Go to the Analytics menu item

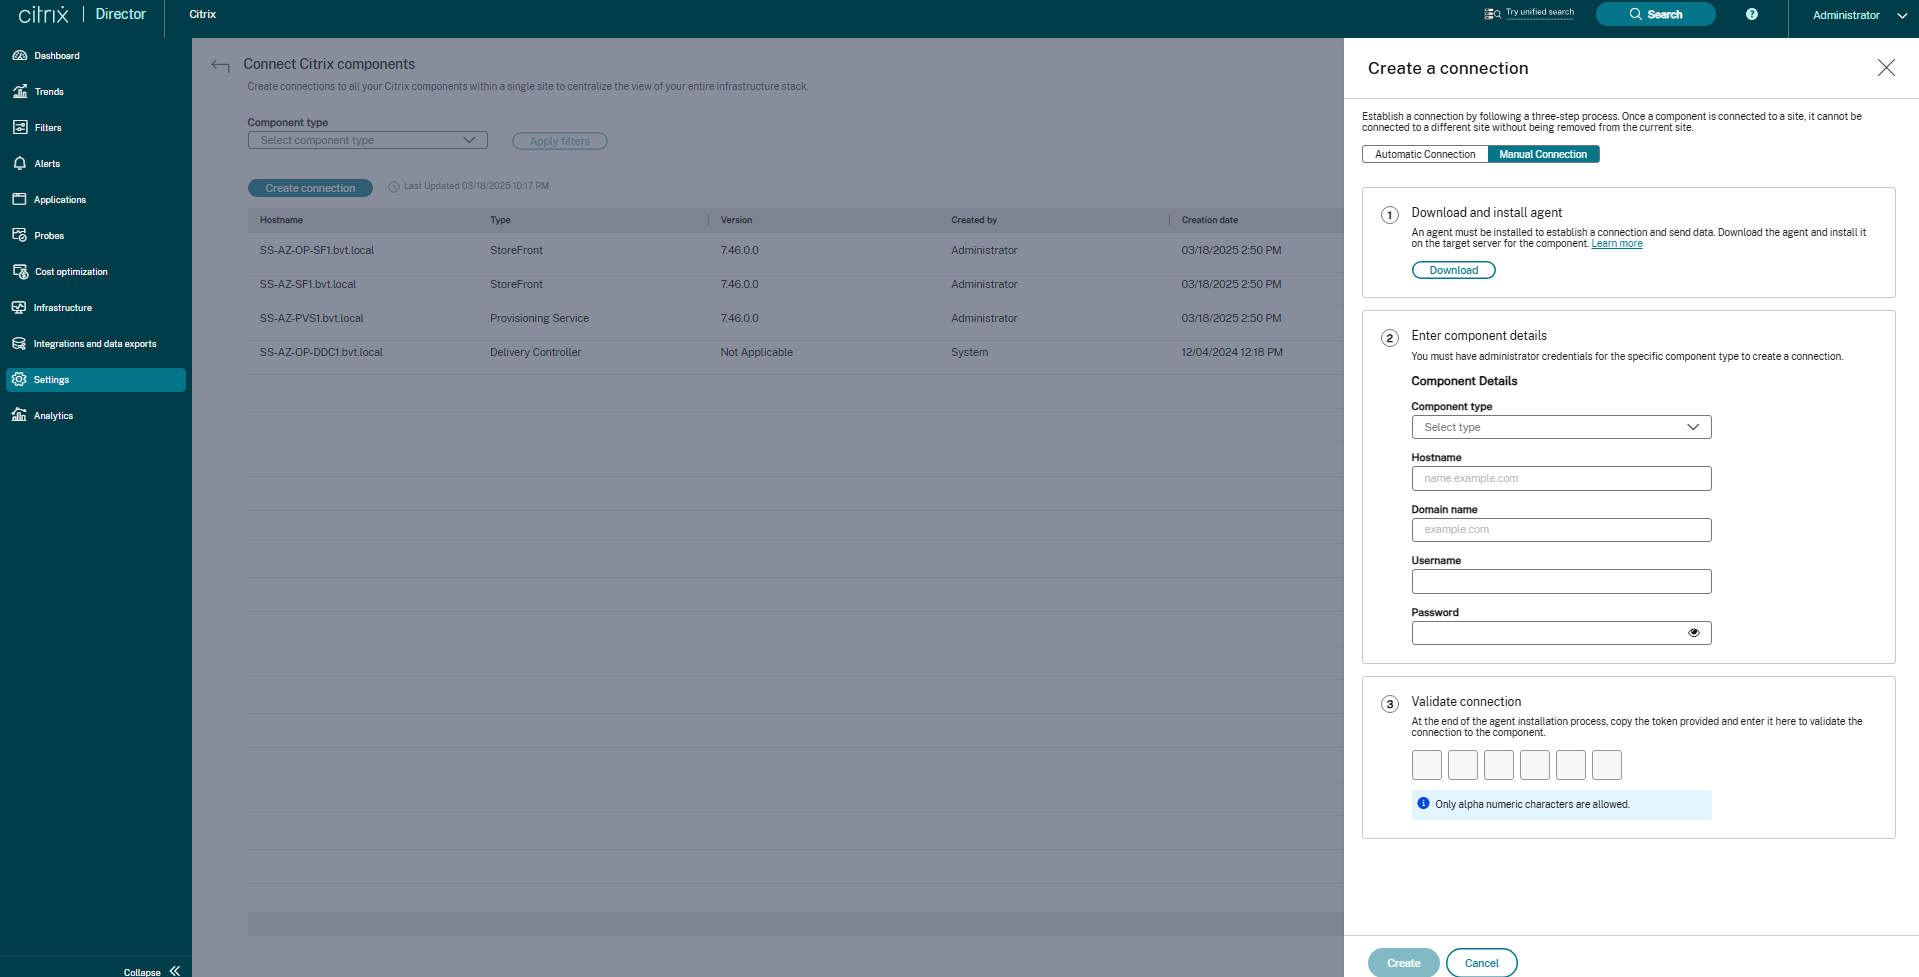[x=53, y=416]
